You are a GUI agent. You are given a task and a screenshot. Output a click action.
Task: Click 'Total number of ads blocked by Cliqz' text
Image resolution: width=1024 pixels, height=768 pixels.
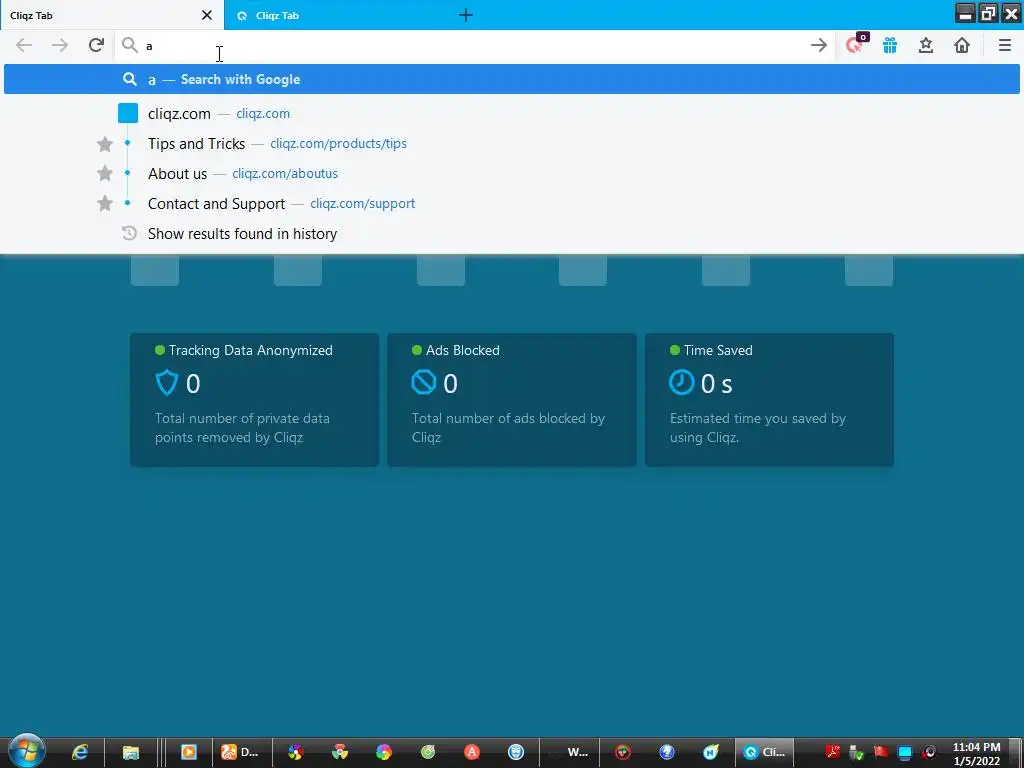click(508, 428)
